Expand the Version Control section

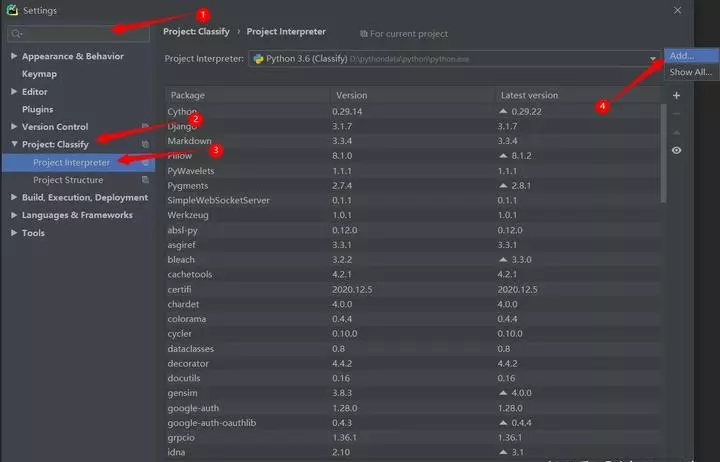pos(14,126)
